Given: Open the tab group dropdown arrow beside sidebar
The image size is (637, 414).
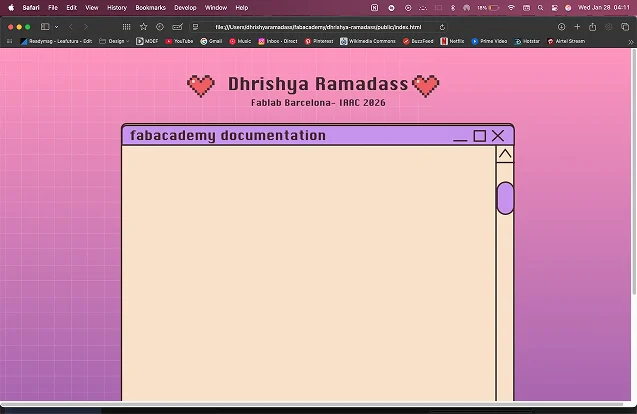Looking at the screenshot, I should coord(56,27).
